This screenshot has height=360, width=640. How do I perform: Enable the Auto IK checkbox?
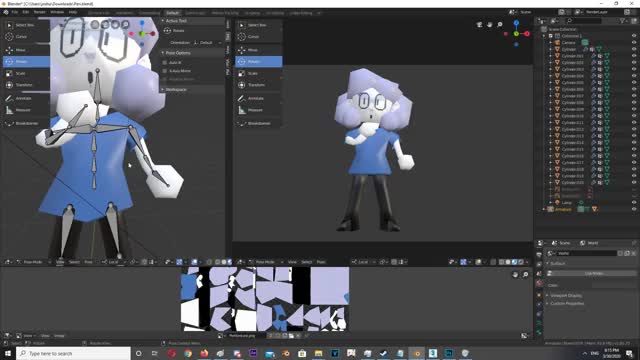coord(164,63)
